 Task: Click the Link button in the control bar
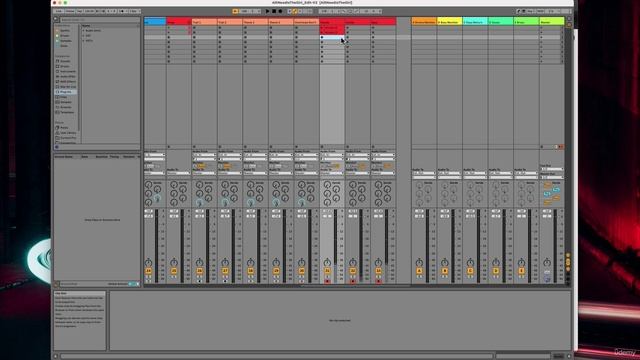click(x=59, y=11)
